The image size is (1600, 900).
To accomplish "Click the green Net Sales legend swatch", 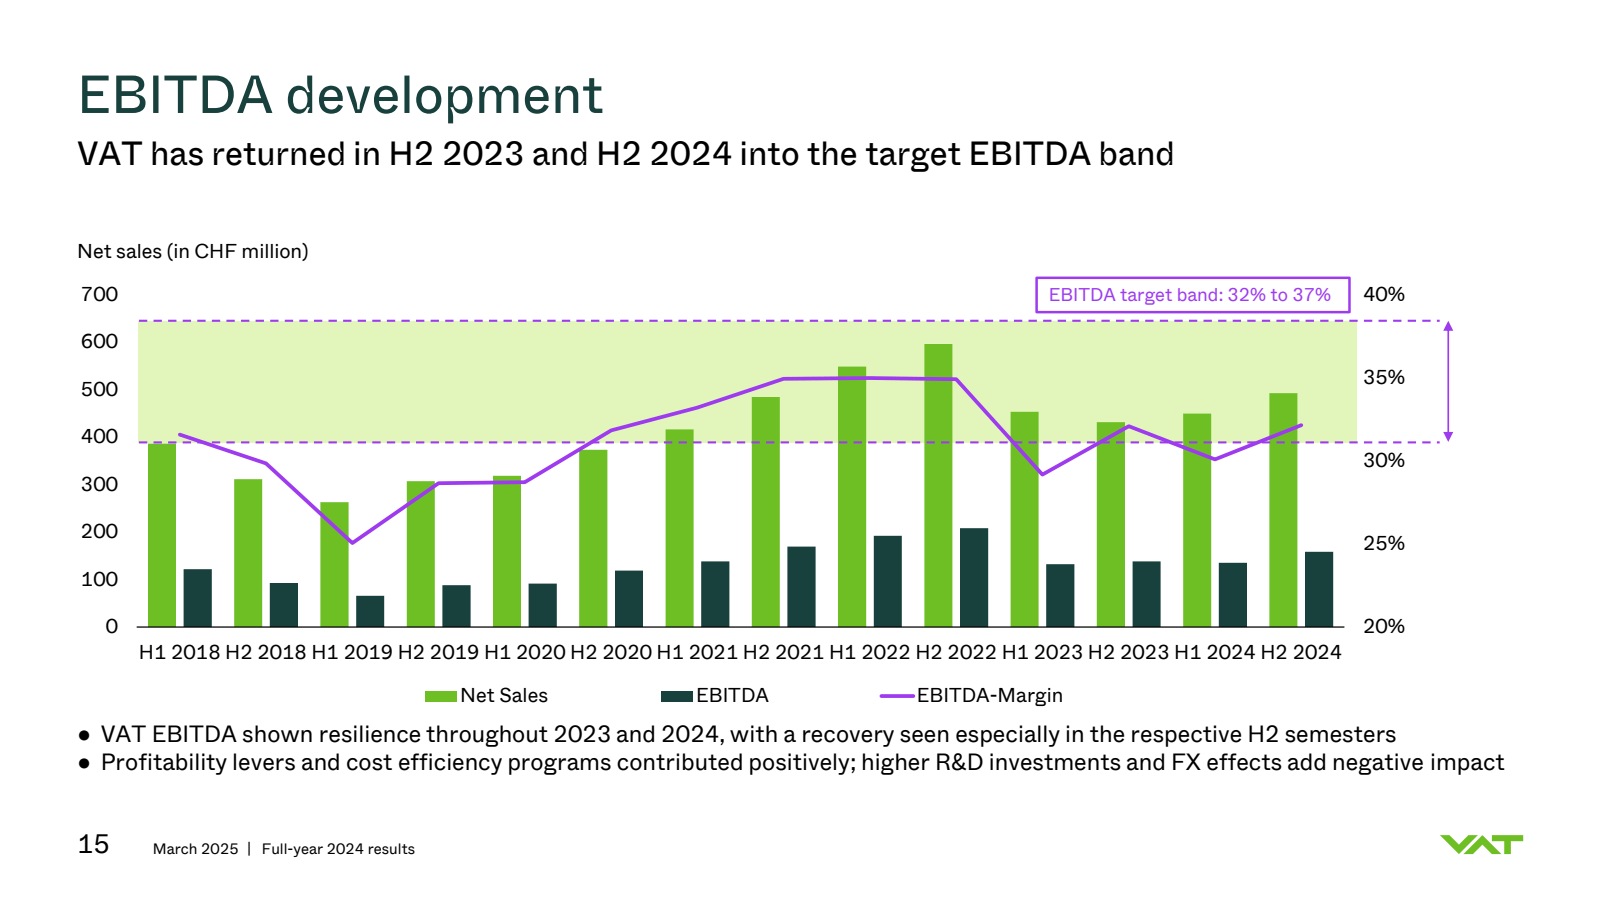I will click(440, 696).
